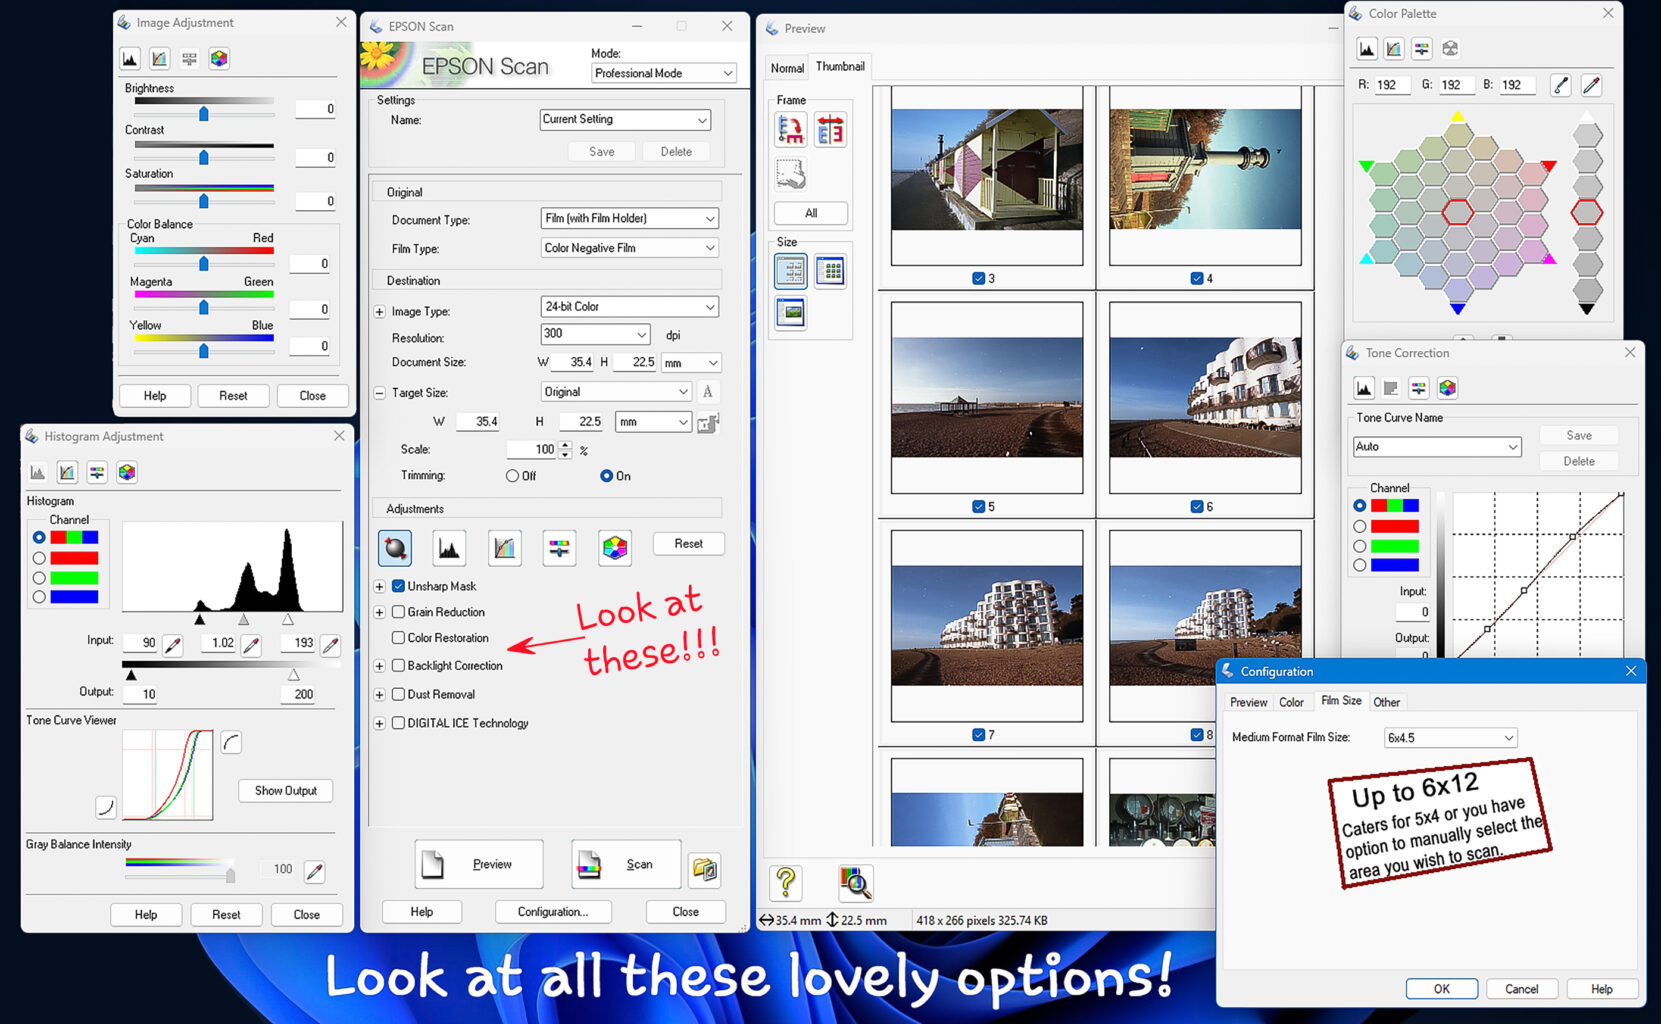Click the zoom magnifier icon in Preview
The width and height of the screenshot is (1661, 1024).
pyautogui.click(x=855, y=882)
